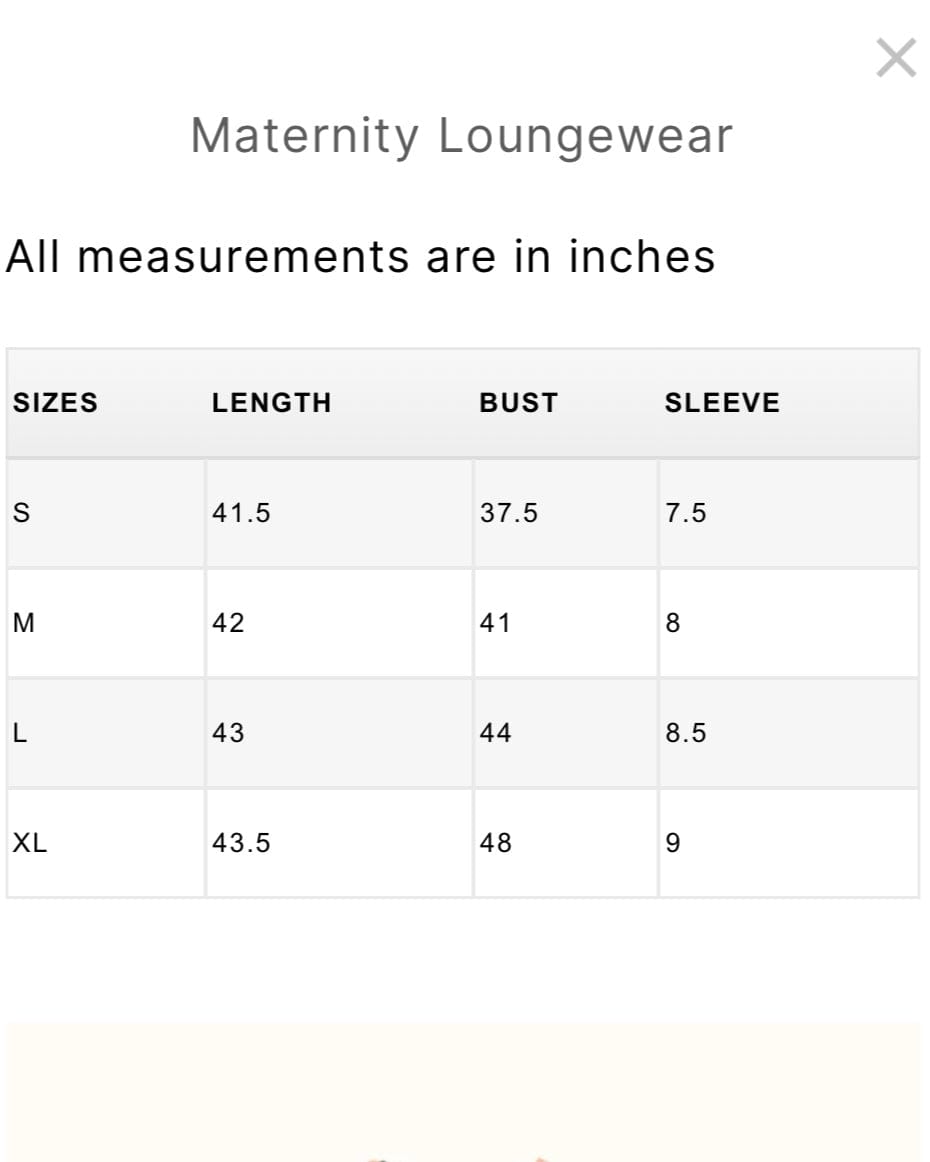Click the Maternity Loungewear title

462,136
